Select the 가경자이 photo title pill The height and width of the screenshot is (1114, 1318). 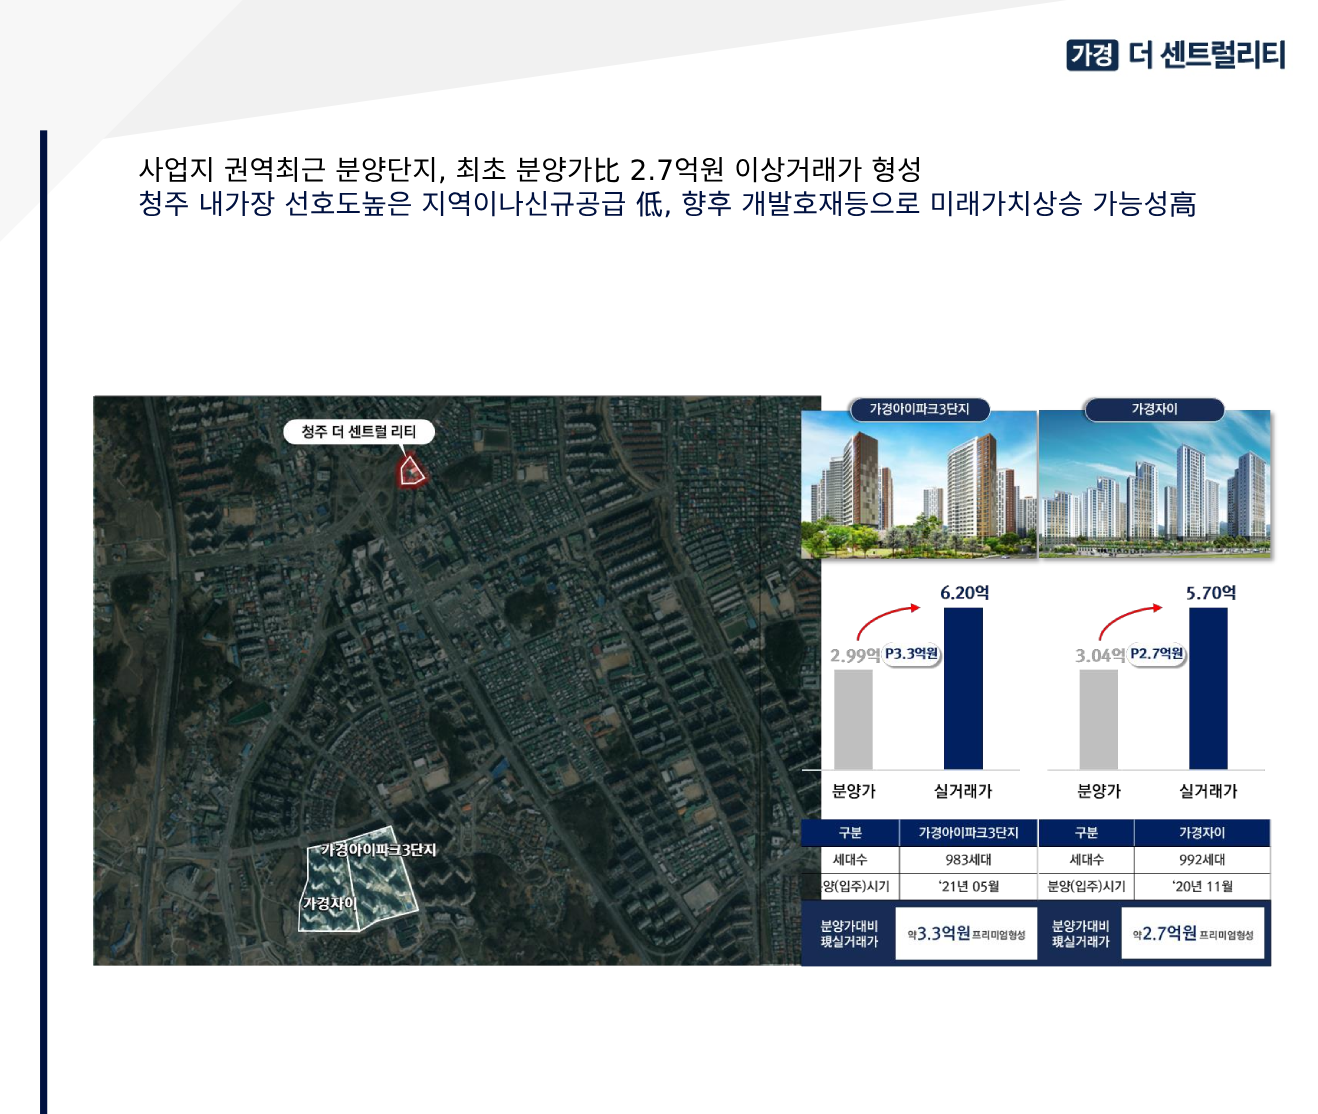[x=1154, y=409]
